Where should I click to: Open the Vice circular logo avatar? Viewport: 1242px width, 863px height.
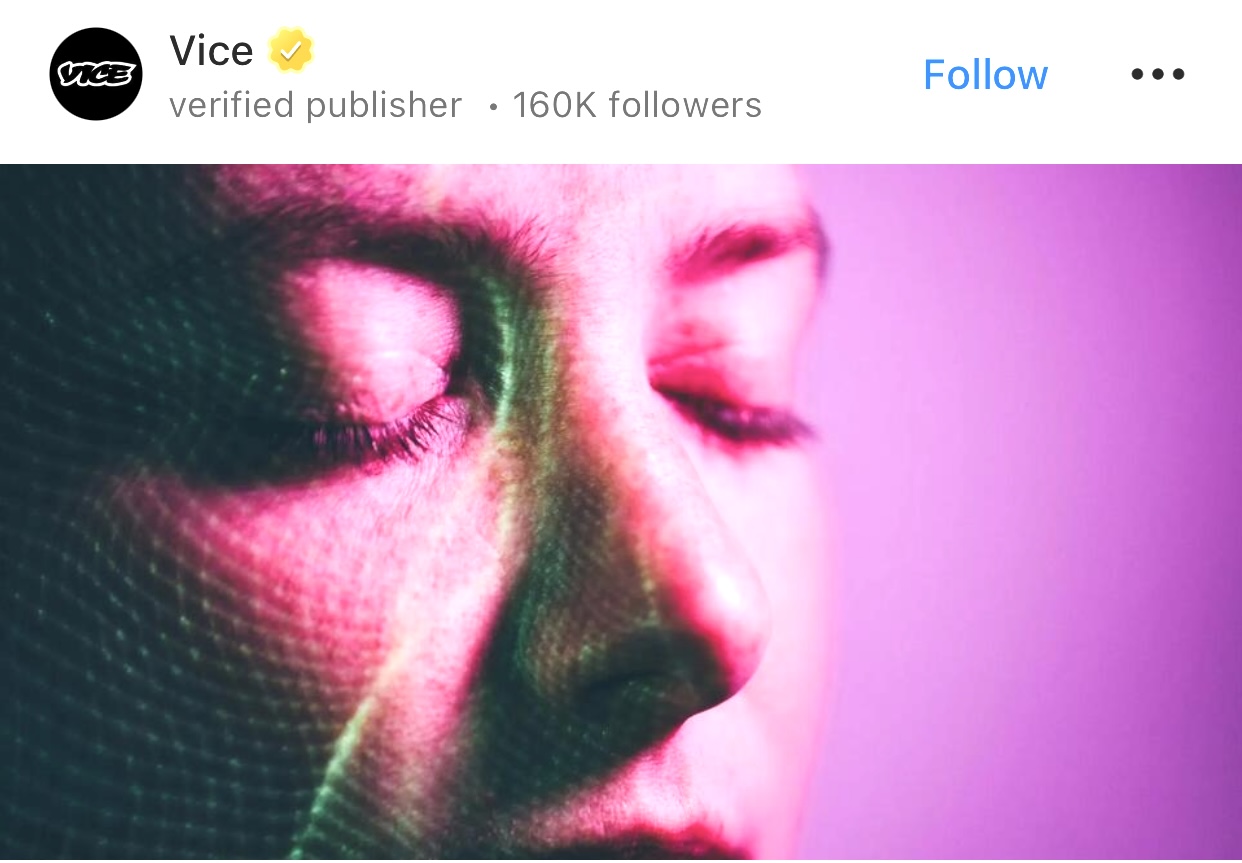(x=96, y=75)
